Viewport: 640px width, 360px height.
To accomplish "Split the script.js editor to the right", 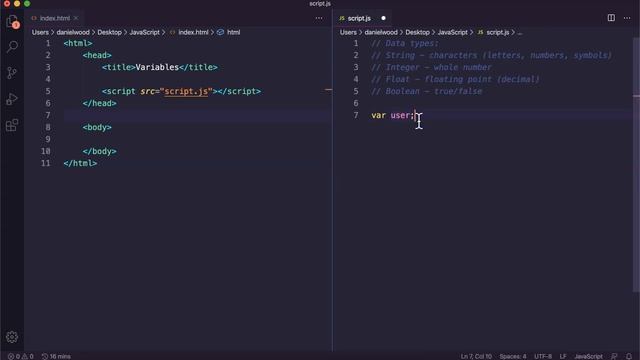I will (x=611, y=18).
